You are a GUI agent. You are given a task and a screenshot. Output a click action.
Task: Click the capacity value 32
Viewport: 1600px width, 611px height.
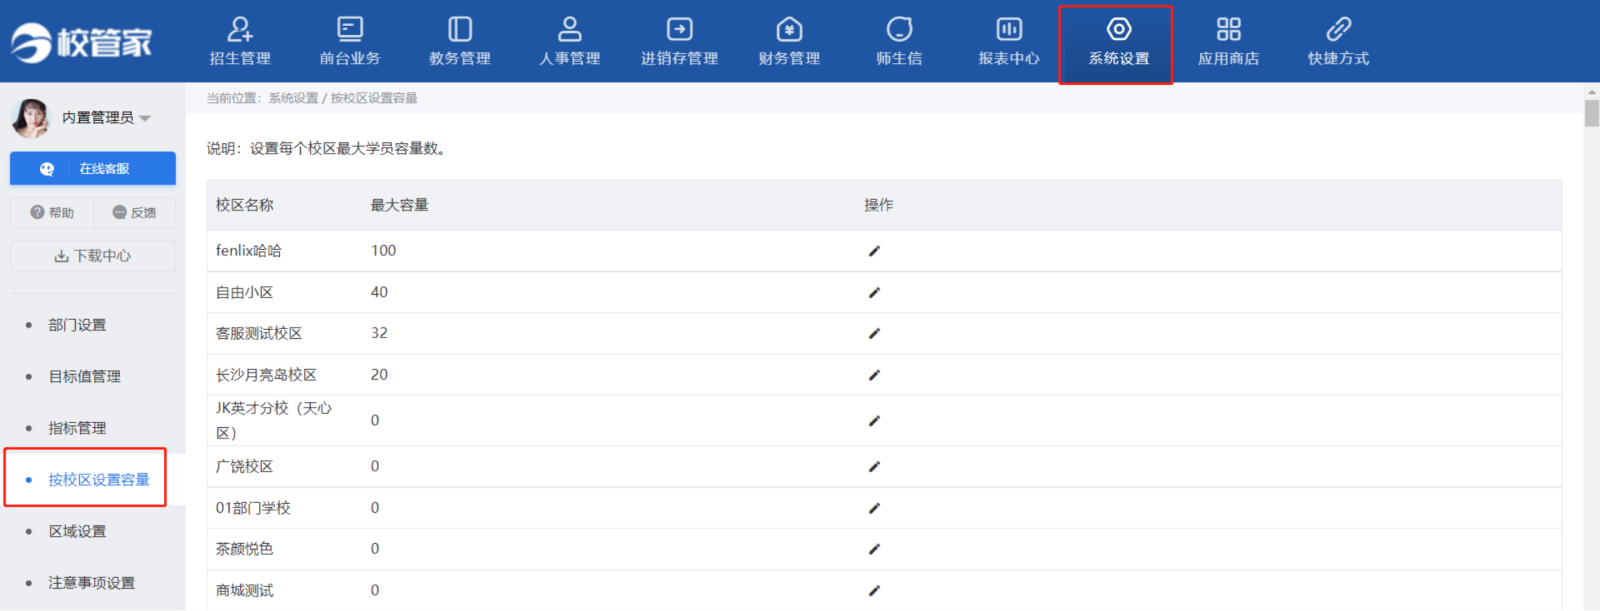[380, 334]
